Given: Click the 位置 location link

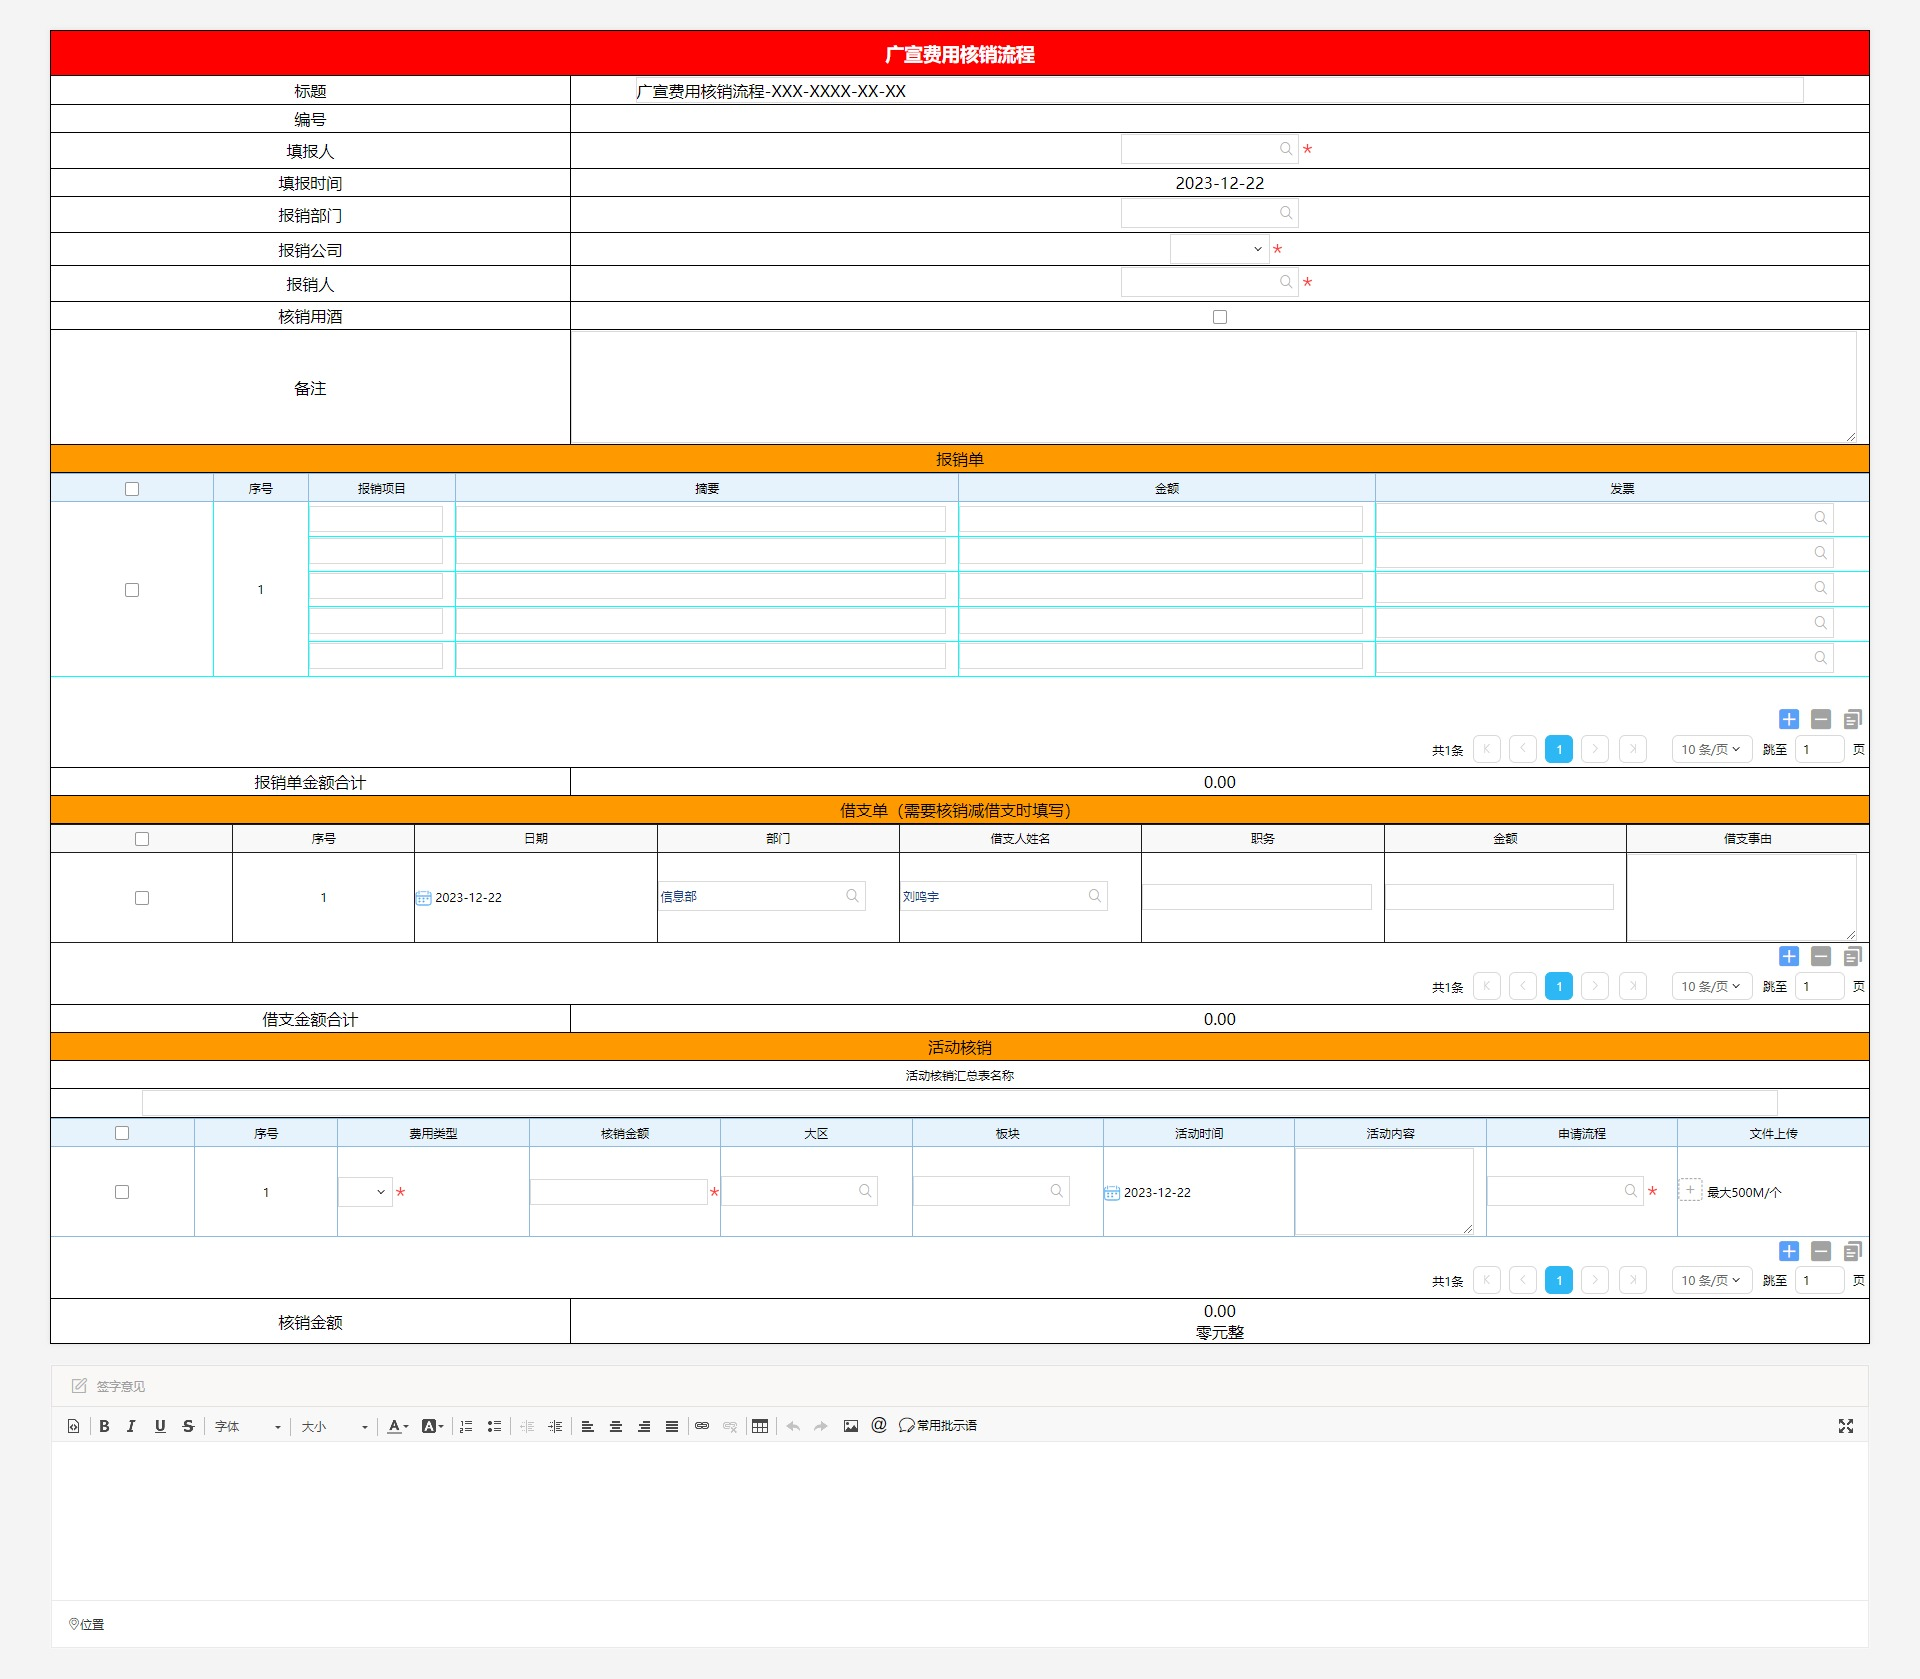Looking at the screenshot, I should (87, 1625).
